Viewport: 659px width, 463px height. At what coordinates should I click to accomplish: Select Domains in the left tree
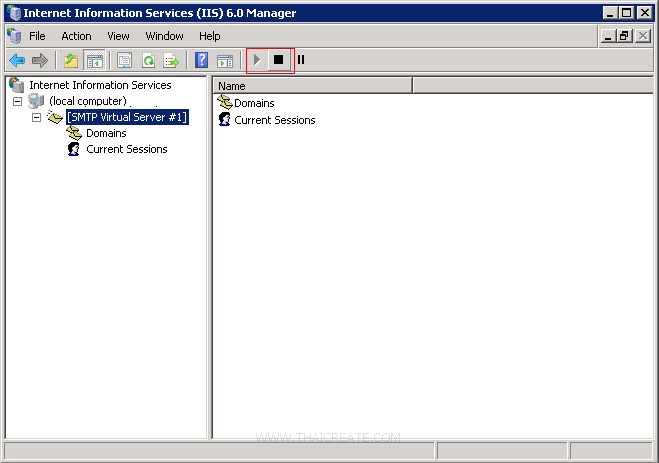(x=106, y=133)
